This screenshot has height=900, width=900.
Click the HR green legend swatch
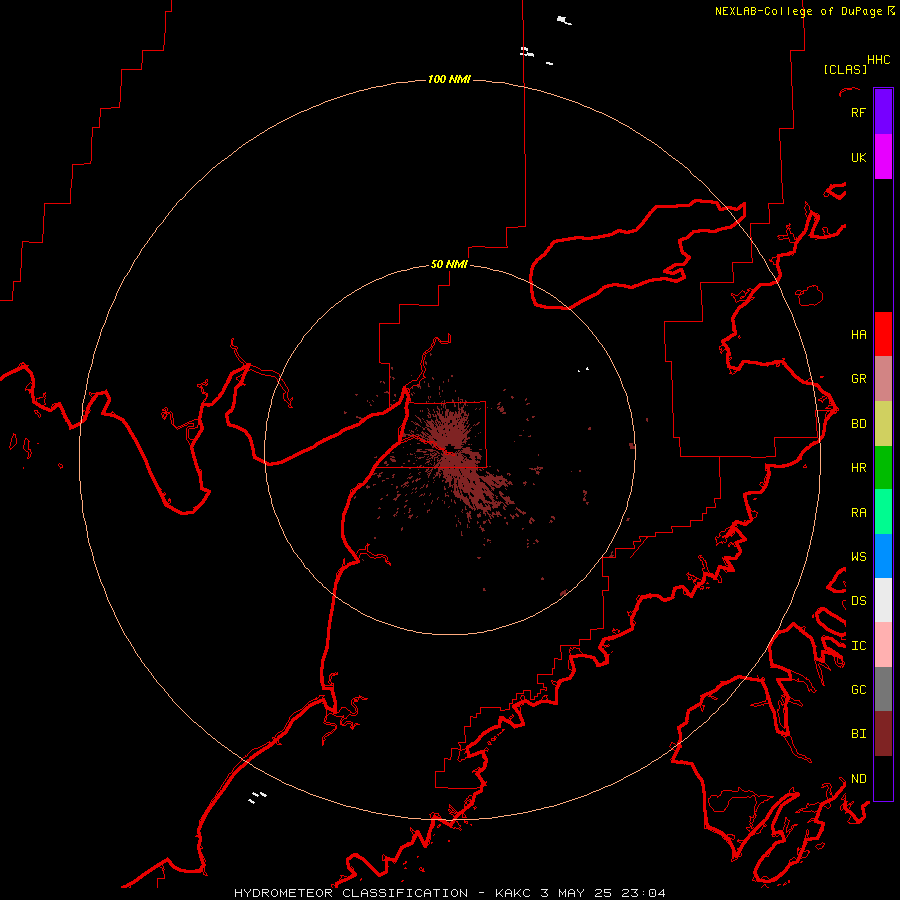pyautogui.click(x=883, y=468)
